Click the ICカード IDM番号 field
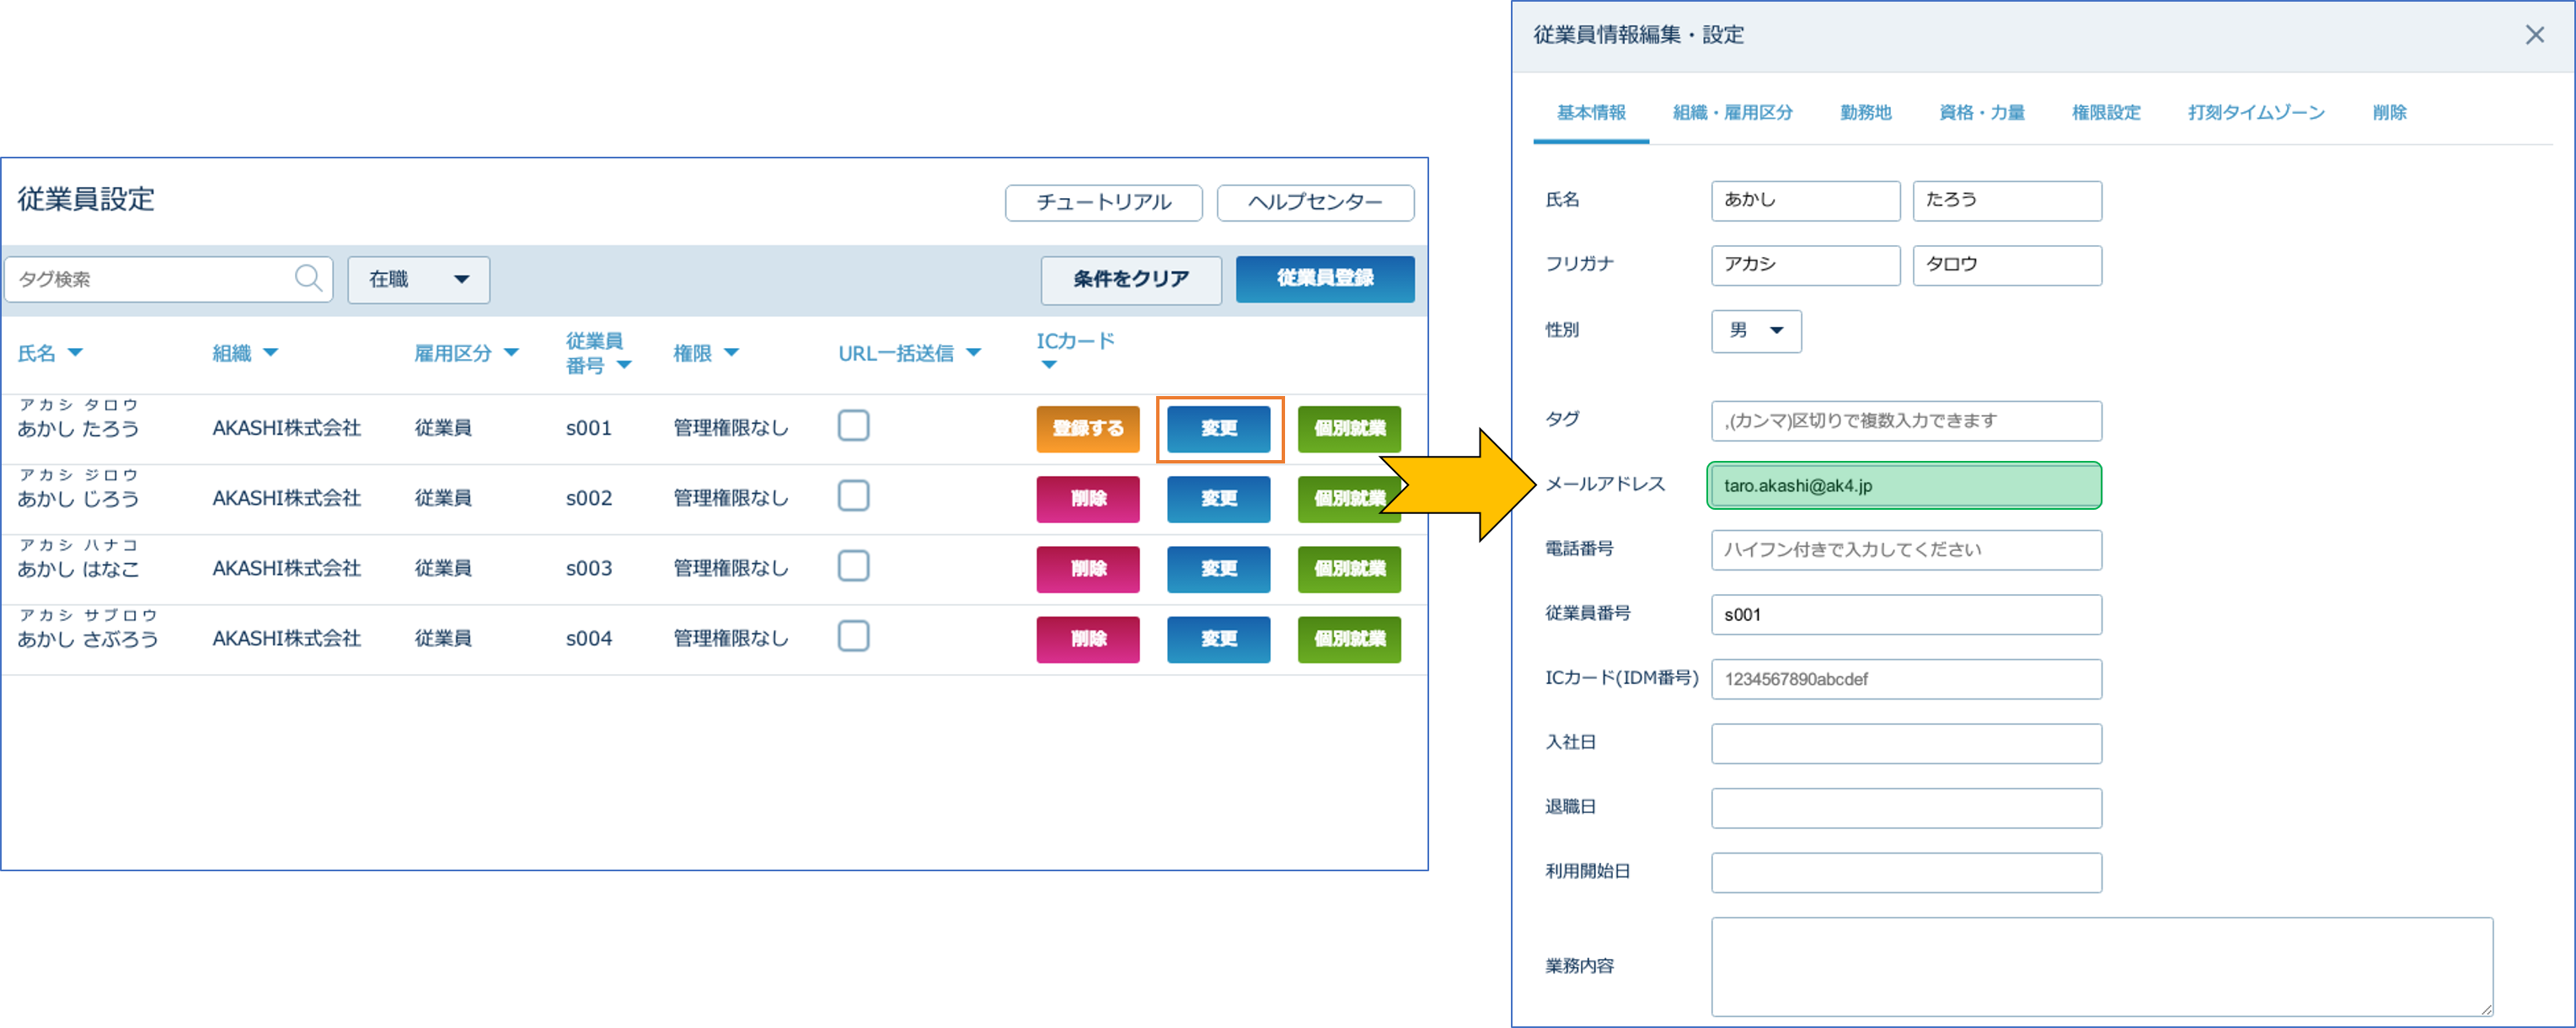The image size is (2576, 1028). coord(1906,679)
